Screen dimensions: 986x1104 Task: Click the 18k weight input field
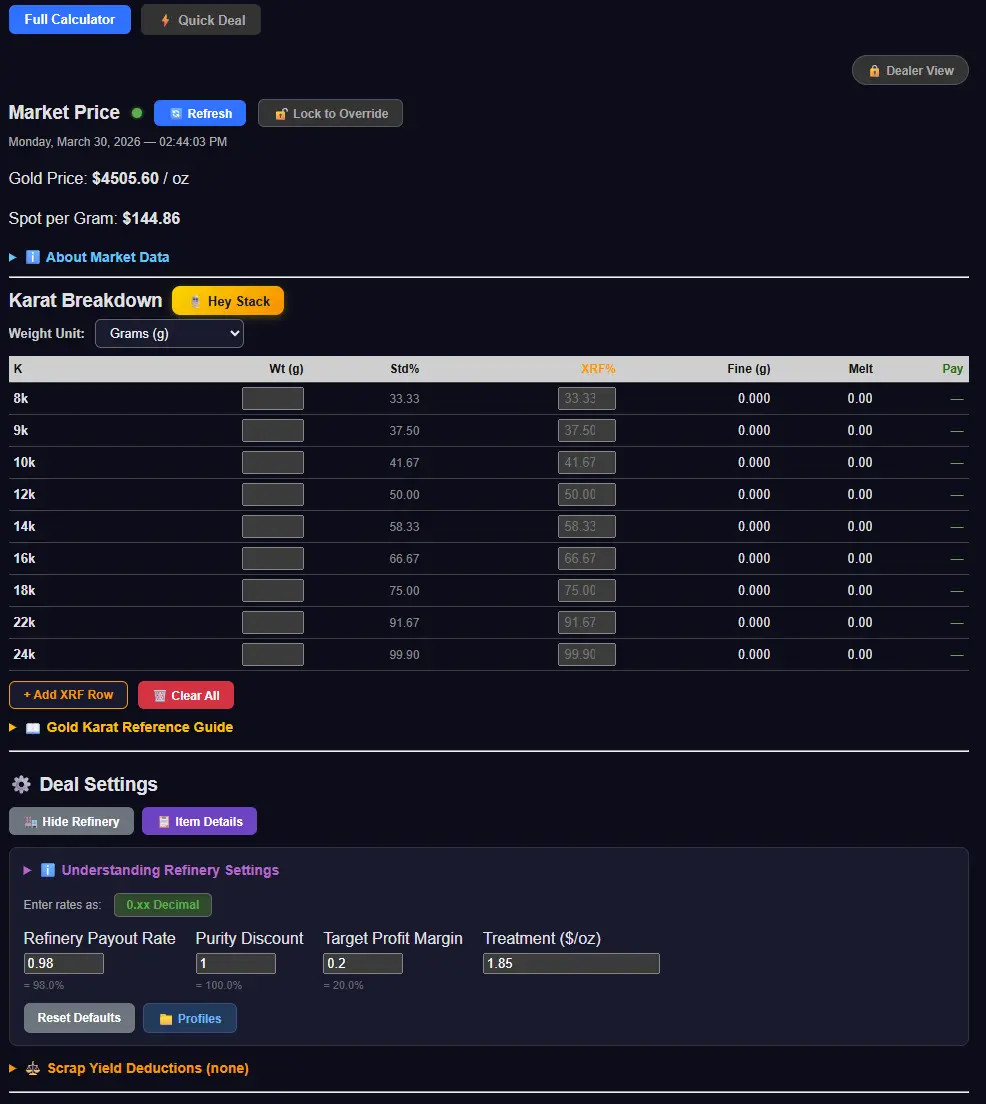click(273, 591)
